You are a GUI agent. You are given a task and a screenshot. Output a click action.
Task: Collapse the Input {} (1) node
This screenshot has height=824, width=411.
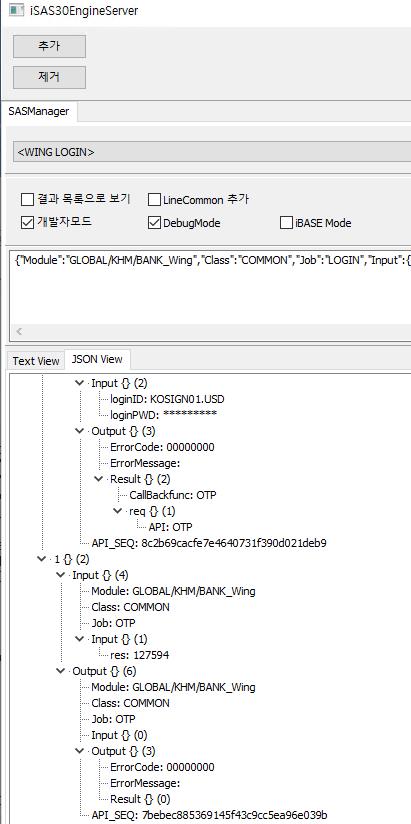point(79,639)
